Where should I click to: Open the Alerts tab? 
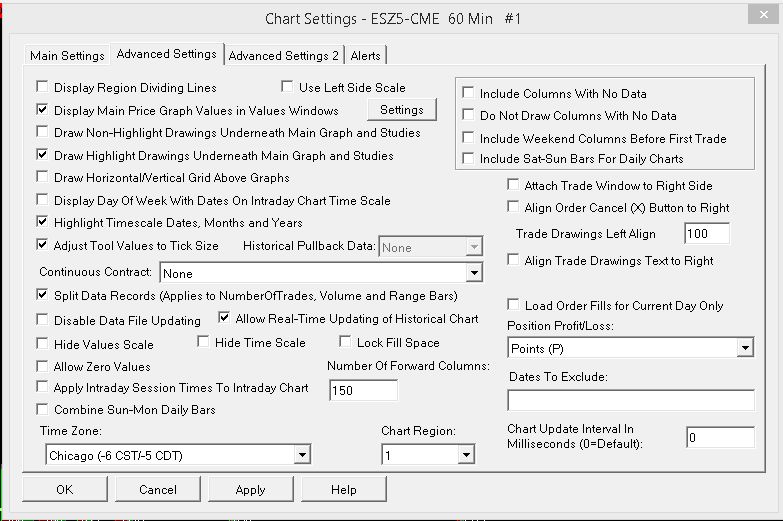click(x=366, y=55)
